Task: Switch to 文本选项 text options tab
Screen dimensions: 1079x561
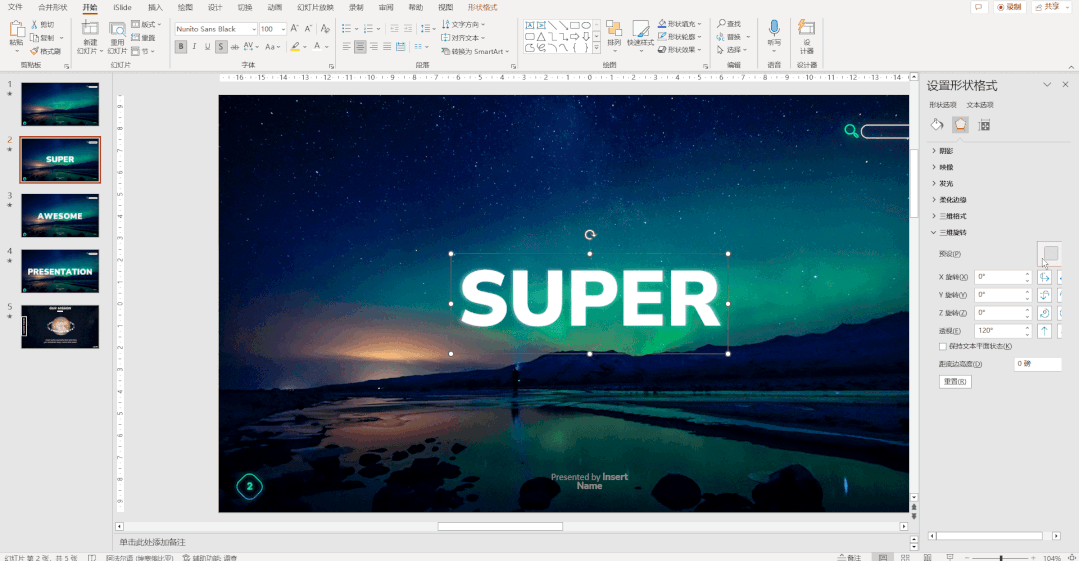Action: coord(980,105)
